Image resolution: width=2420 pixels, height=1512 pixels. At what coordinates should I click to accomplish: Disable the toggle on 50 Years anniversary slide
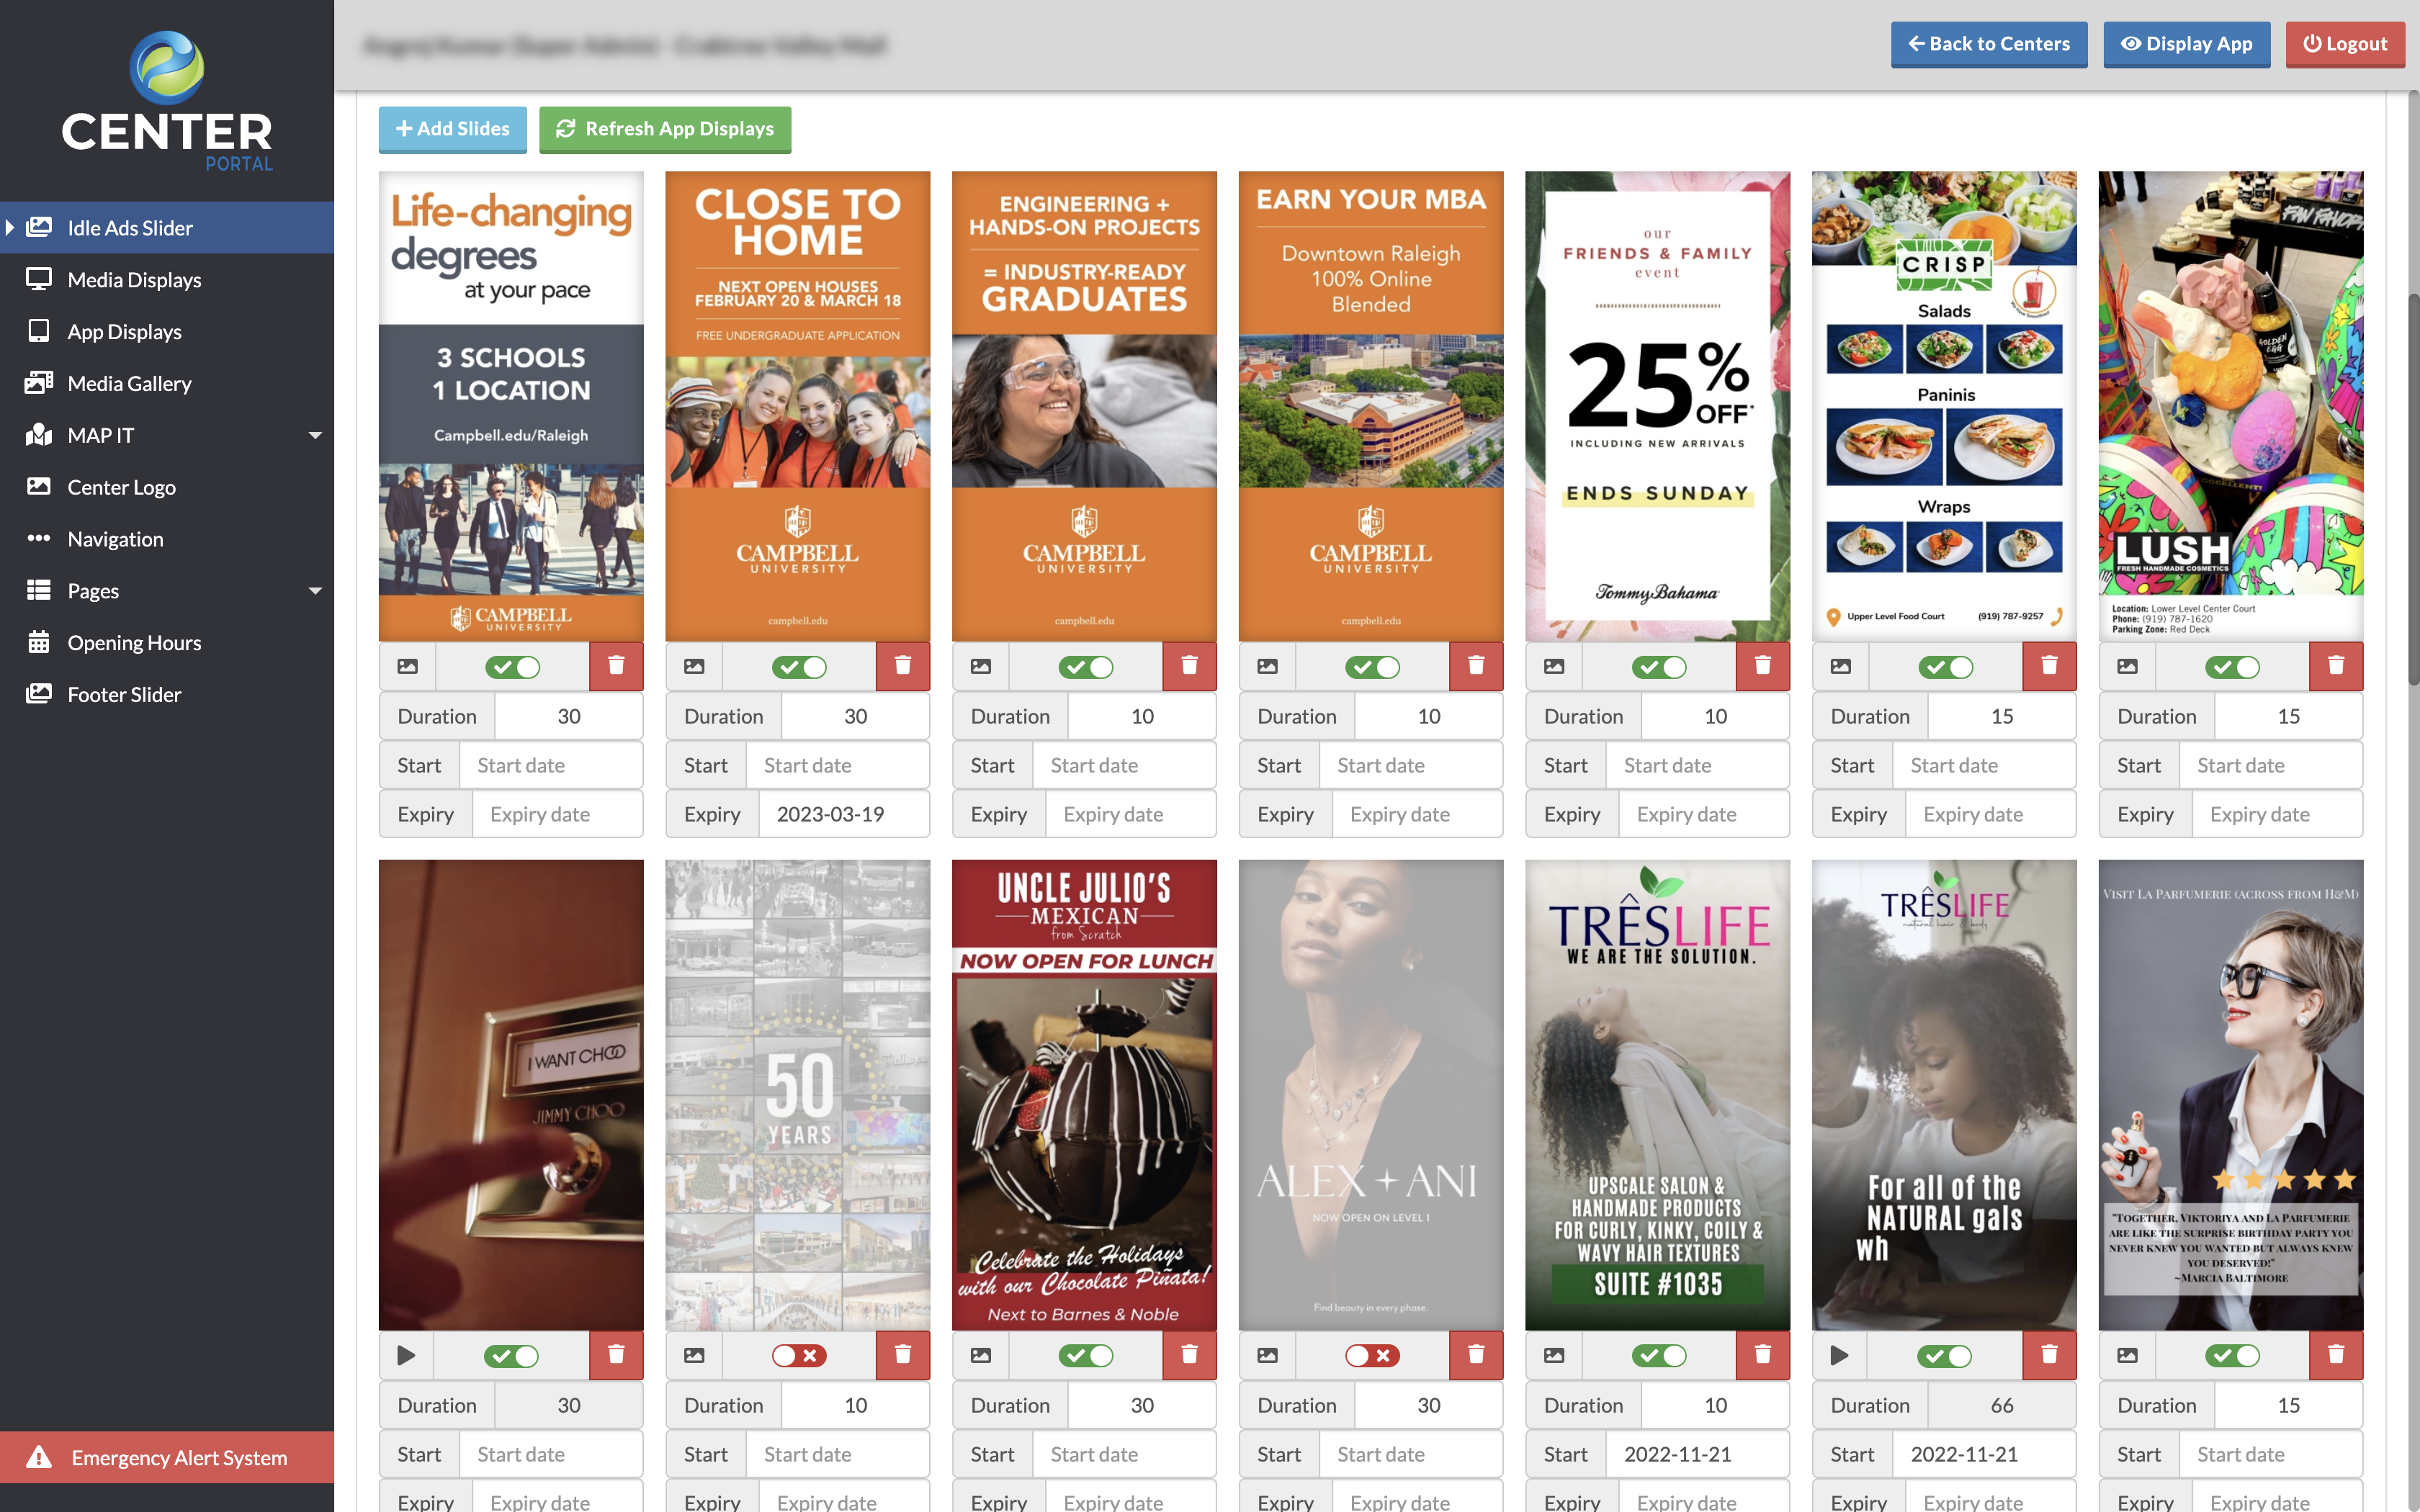tap(798, 1354)
